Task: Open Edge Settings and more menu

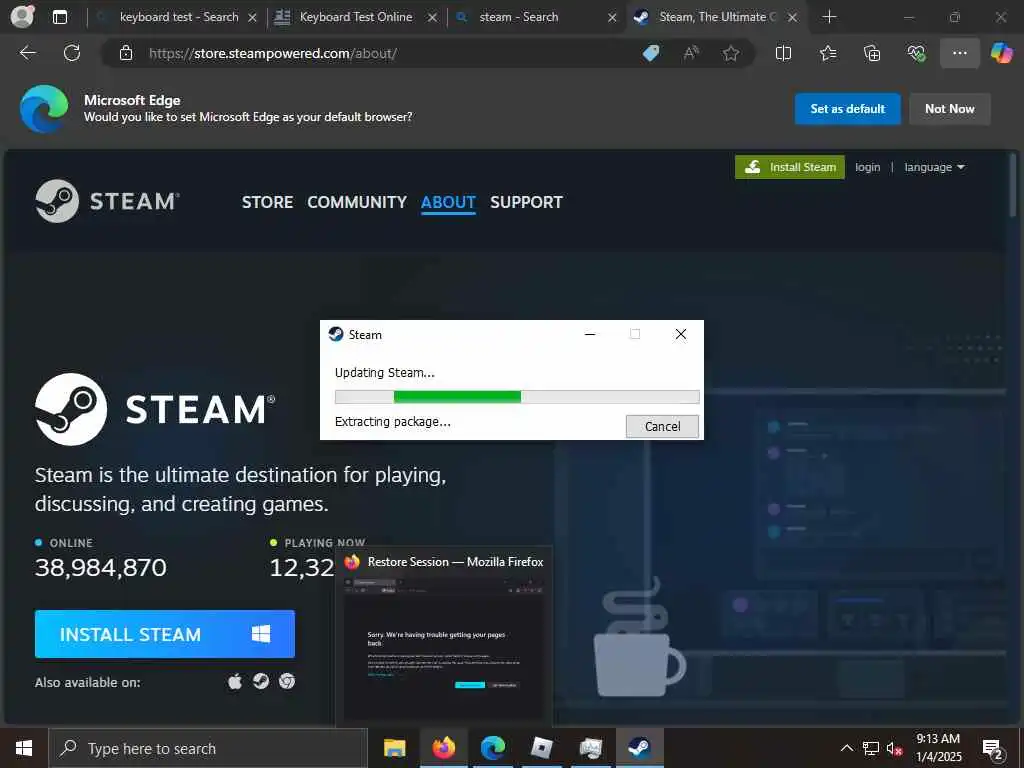Action: (959, 53)
